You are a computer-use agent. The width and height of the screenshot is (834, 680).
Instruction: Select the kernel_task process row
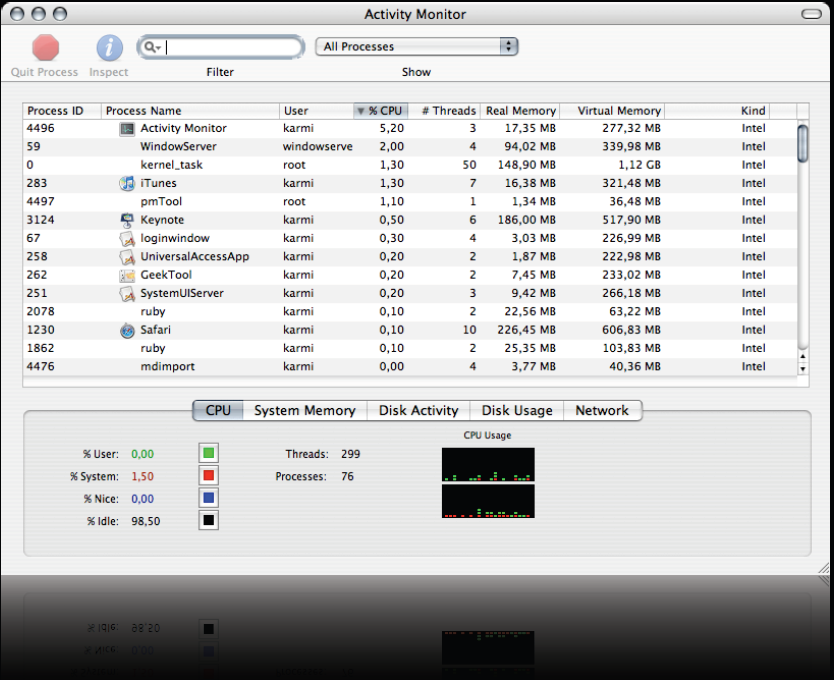point(410,165)
